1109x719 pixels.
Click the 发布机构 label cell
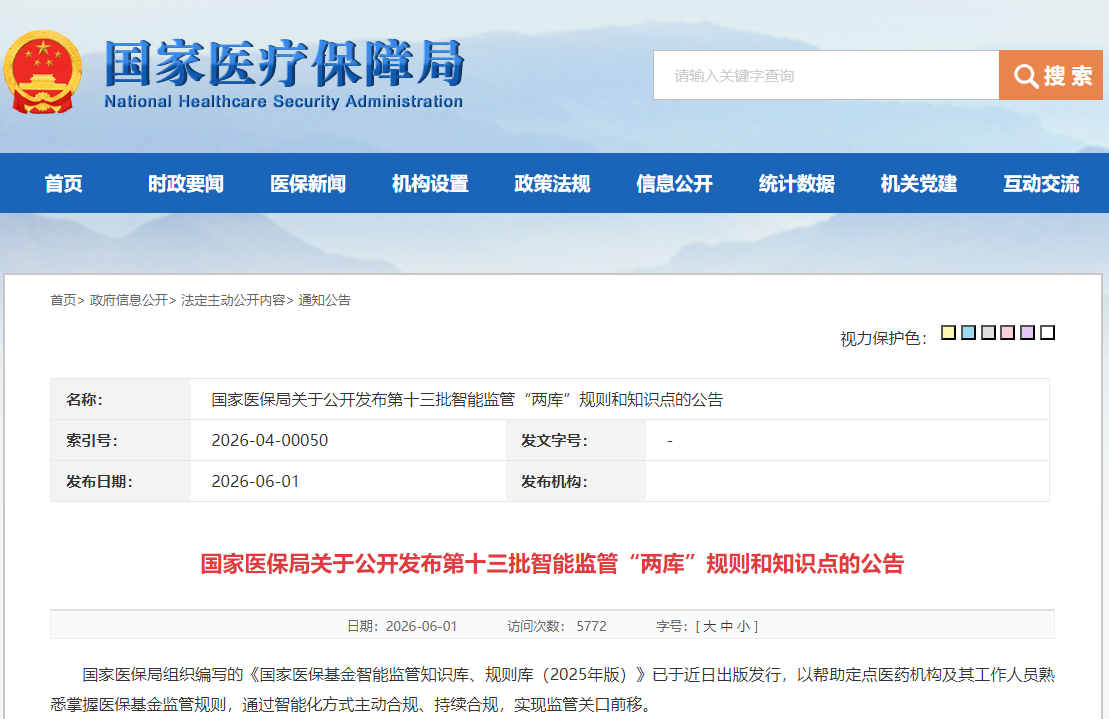click(576, 481)
